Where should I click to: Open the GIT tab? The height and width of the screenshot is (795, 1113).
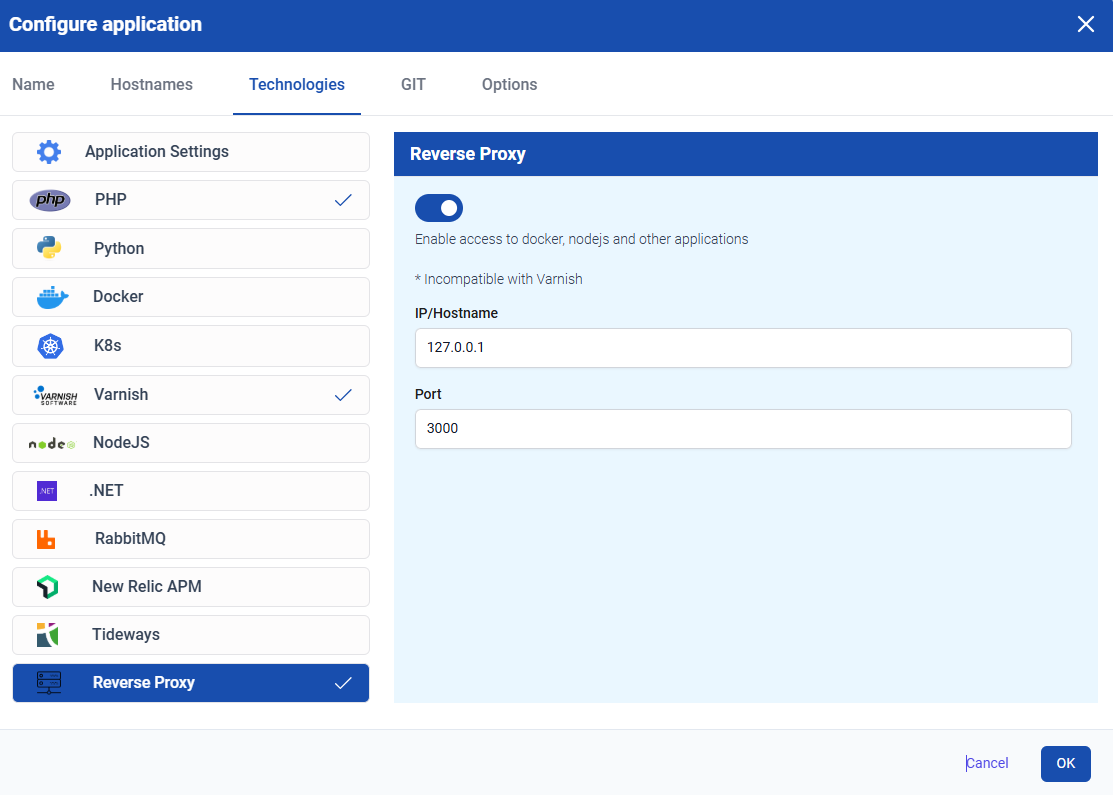point(413,84)
